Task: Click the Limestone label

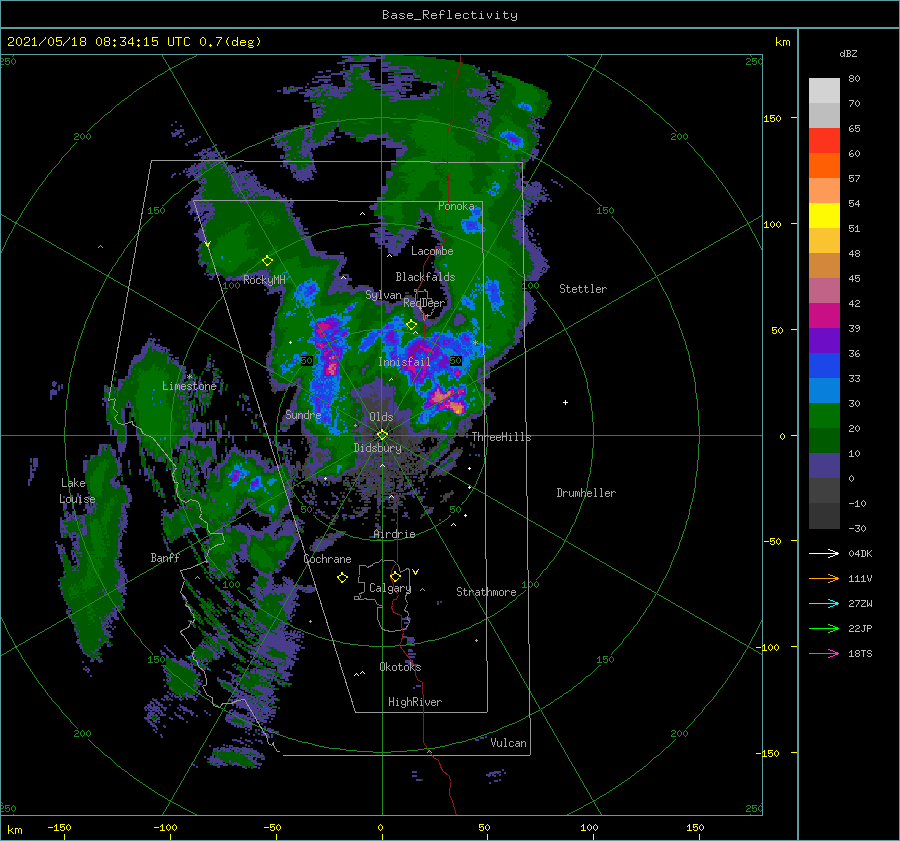Action: (x=189, y=386)
